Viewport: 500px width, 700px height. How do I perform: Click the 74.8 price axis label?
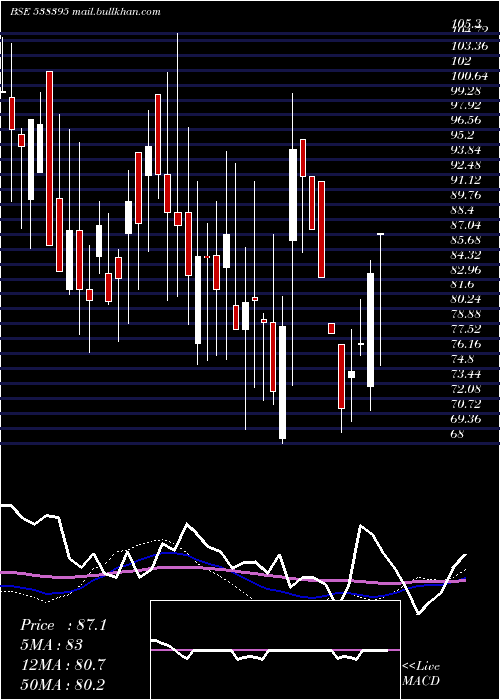[x=463, y=359]
